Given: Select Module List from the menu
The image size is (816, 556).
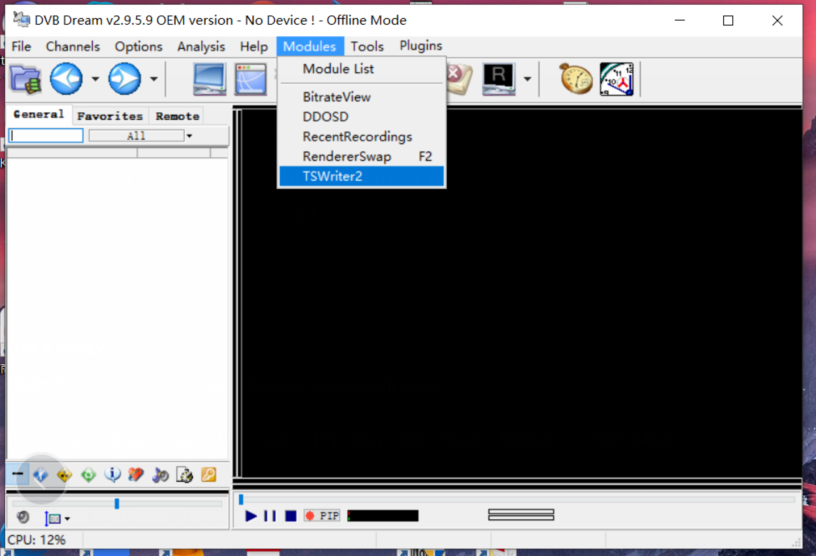Looking at the screenshot, I should (362, 69).
